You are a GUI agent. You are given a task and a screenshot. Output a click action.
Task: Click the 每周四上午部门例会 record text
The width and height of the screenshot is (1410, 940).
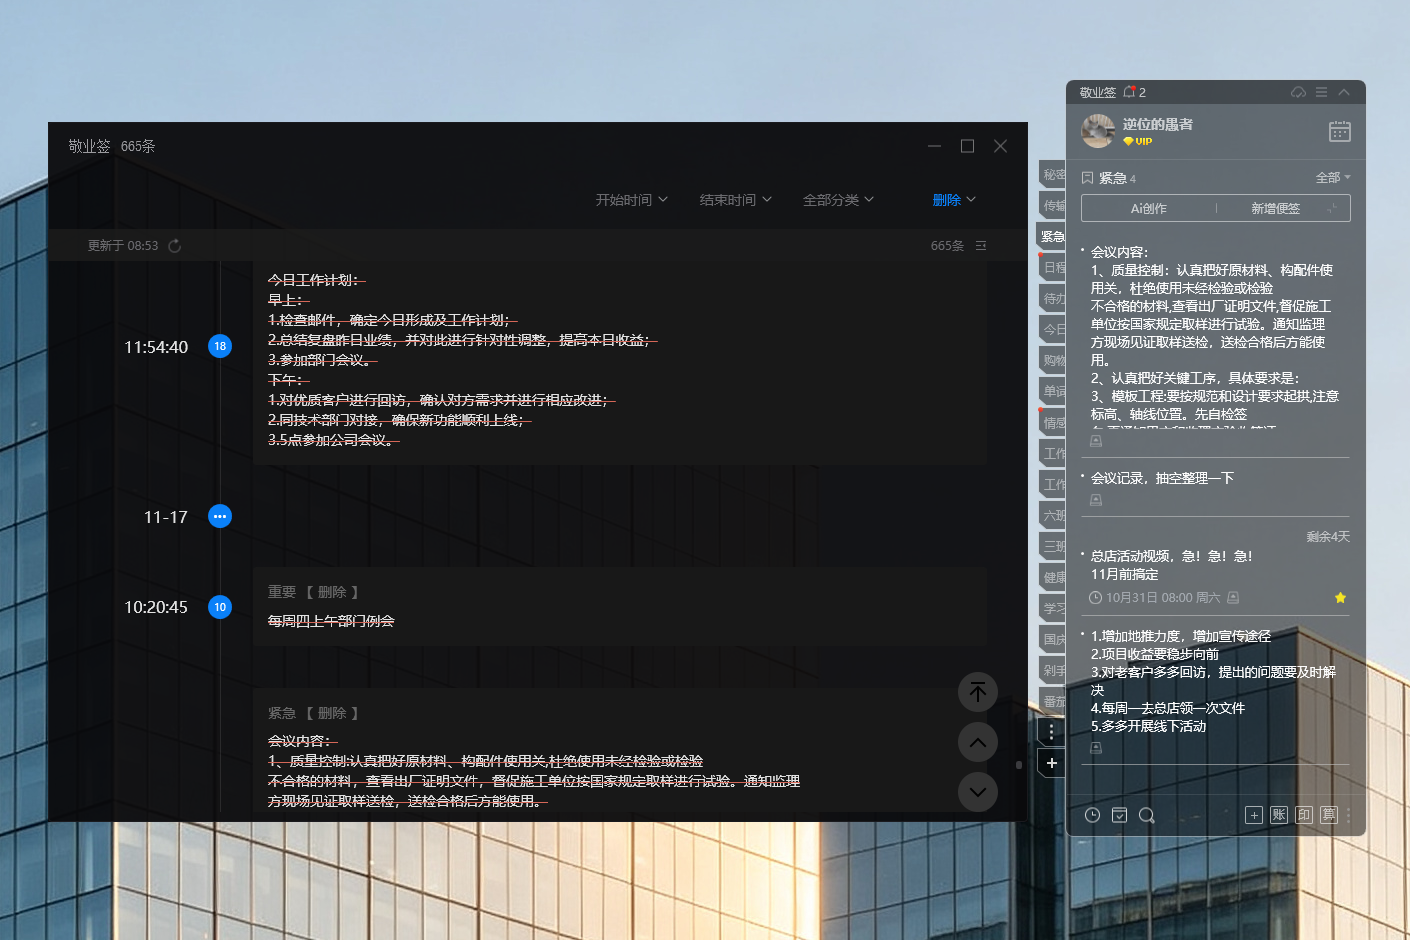(x=331, y=621)
